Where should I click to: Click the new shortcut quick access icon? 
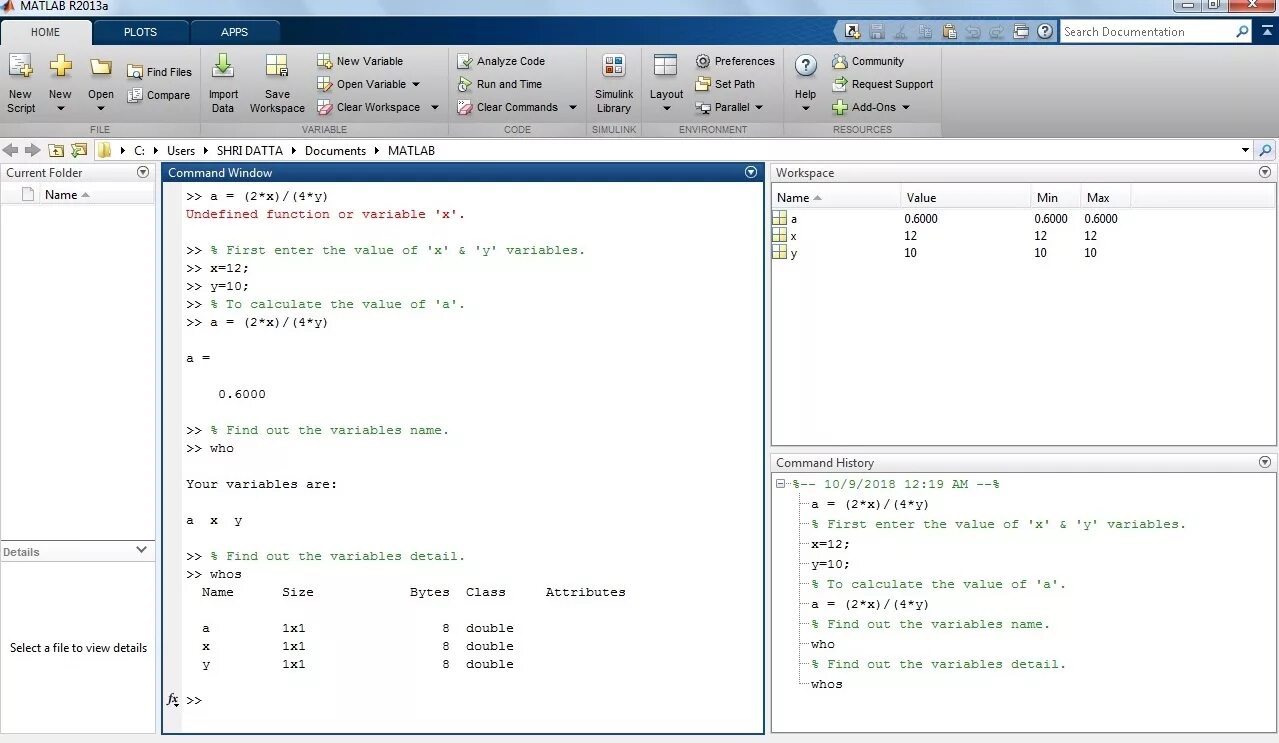[853, 31]
